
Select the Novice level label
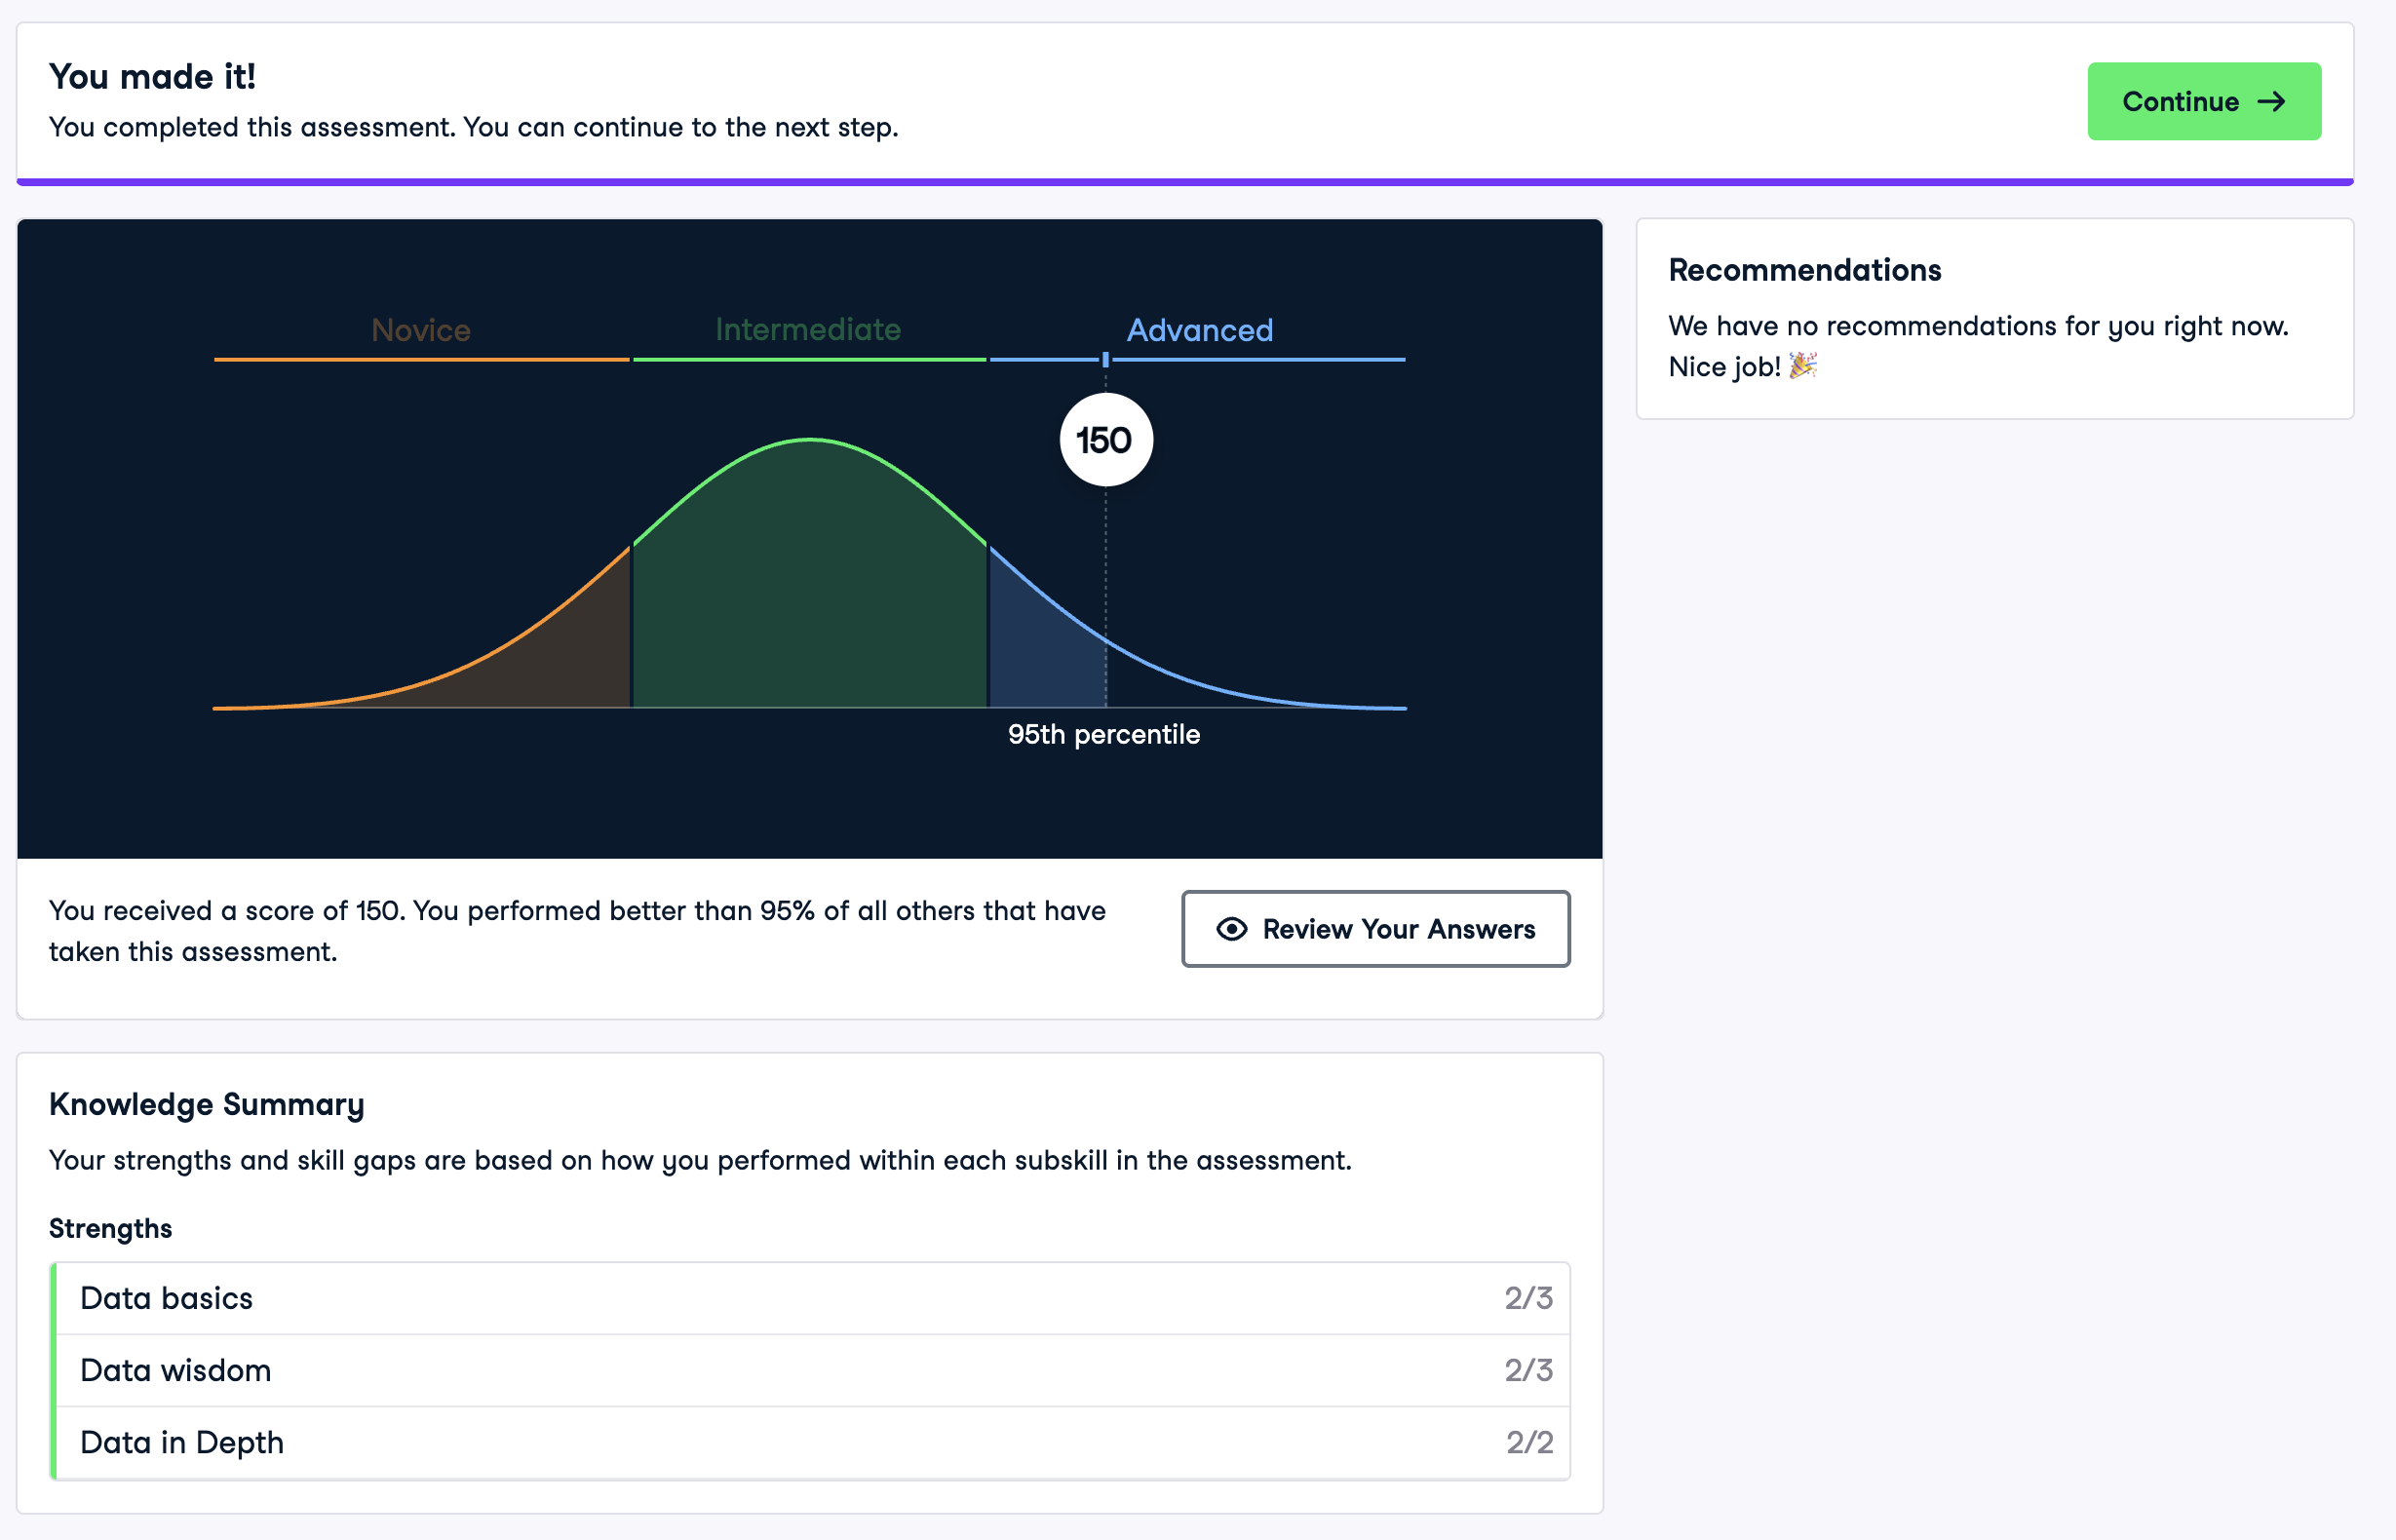click(x=420, y=330)
